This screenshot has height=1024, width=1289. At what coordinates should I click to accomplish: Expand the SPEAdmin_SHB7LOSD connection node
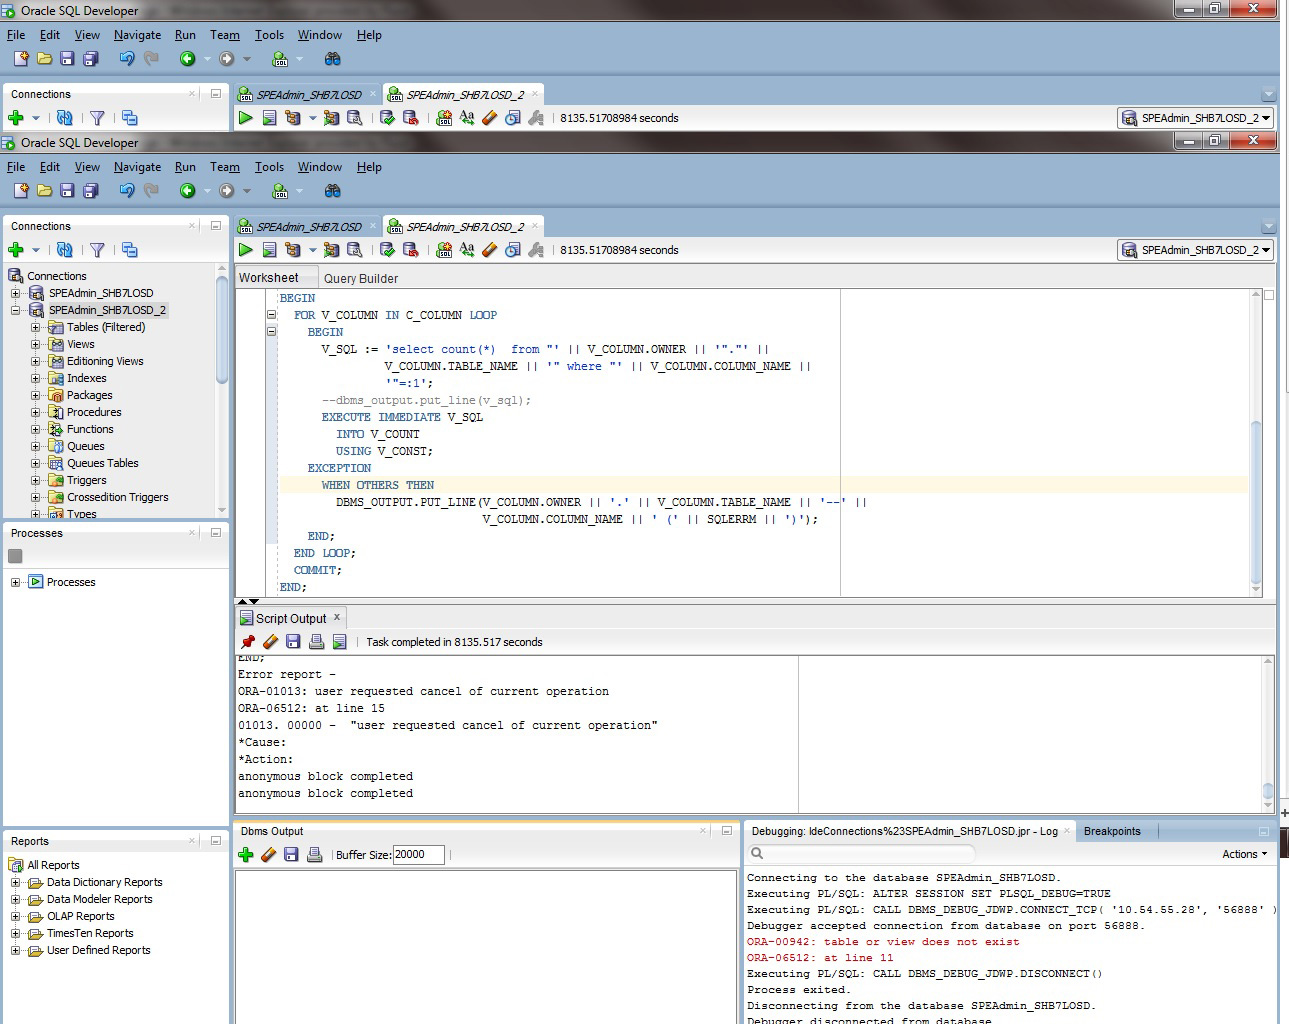pyautogui.click(x=15, y=293)
